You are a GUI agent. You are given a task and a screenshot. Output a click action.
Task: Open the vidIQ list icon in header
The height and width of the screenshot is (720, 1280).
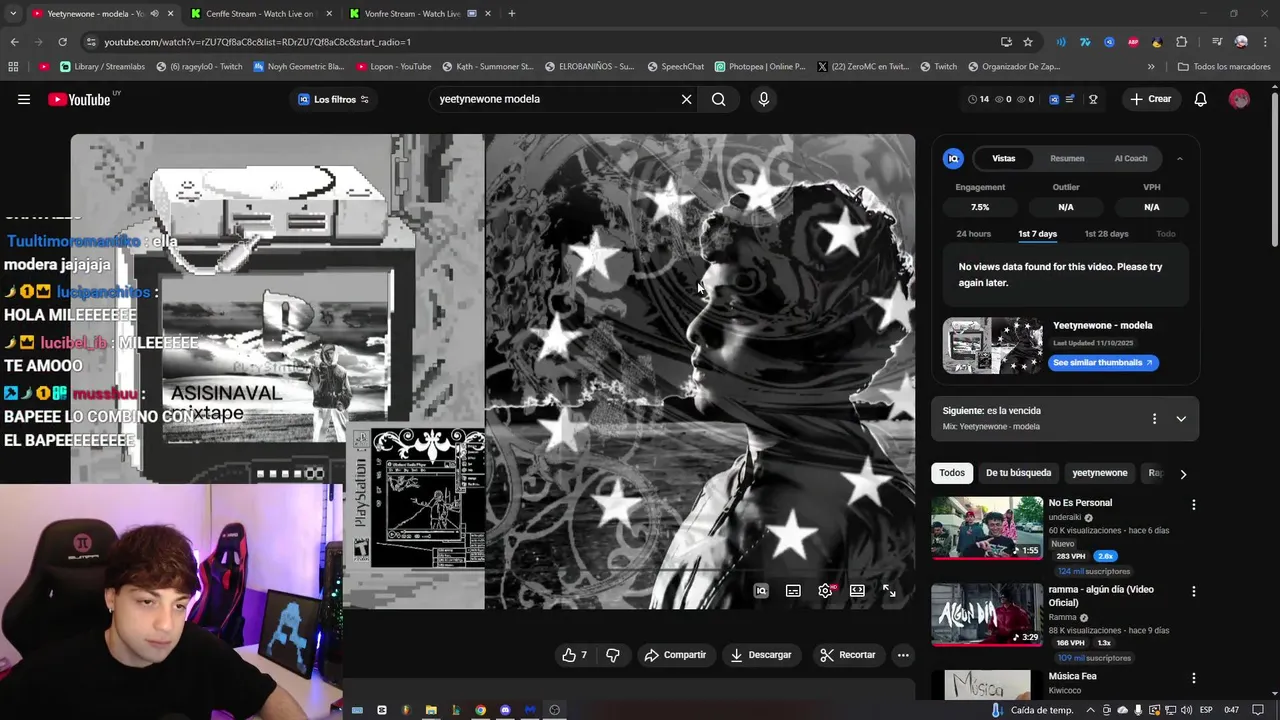1070,99
